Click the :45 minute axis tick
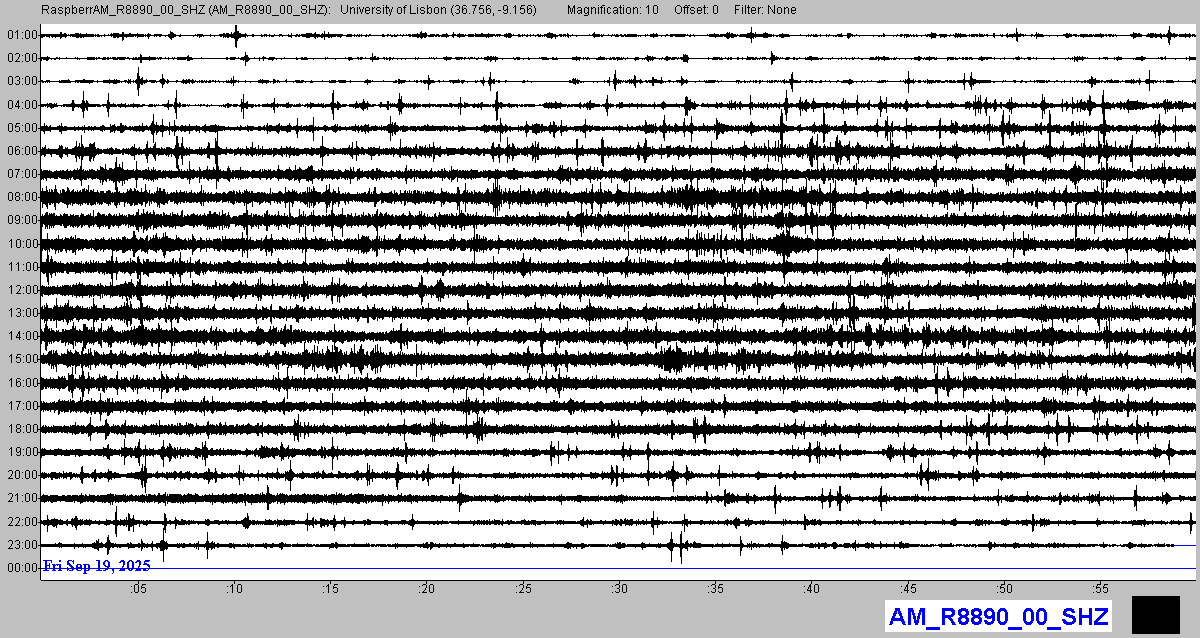This screenshot has height=638, width=1200. pos(909,589)
